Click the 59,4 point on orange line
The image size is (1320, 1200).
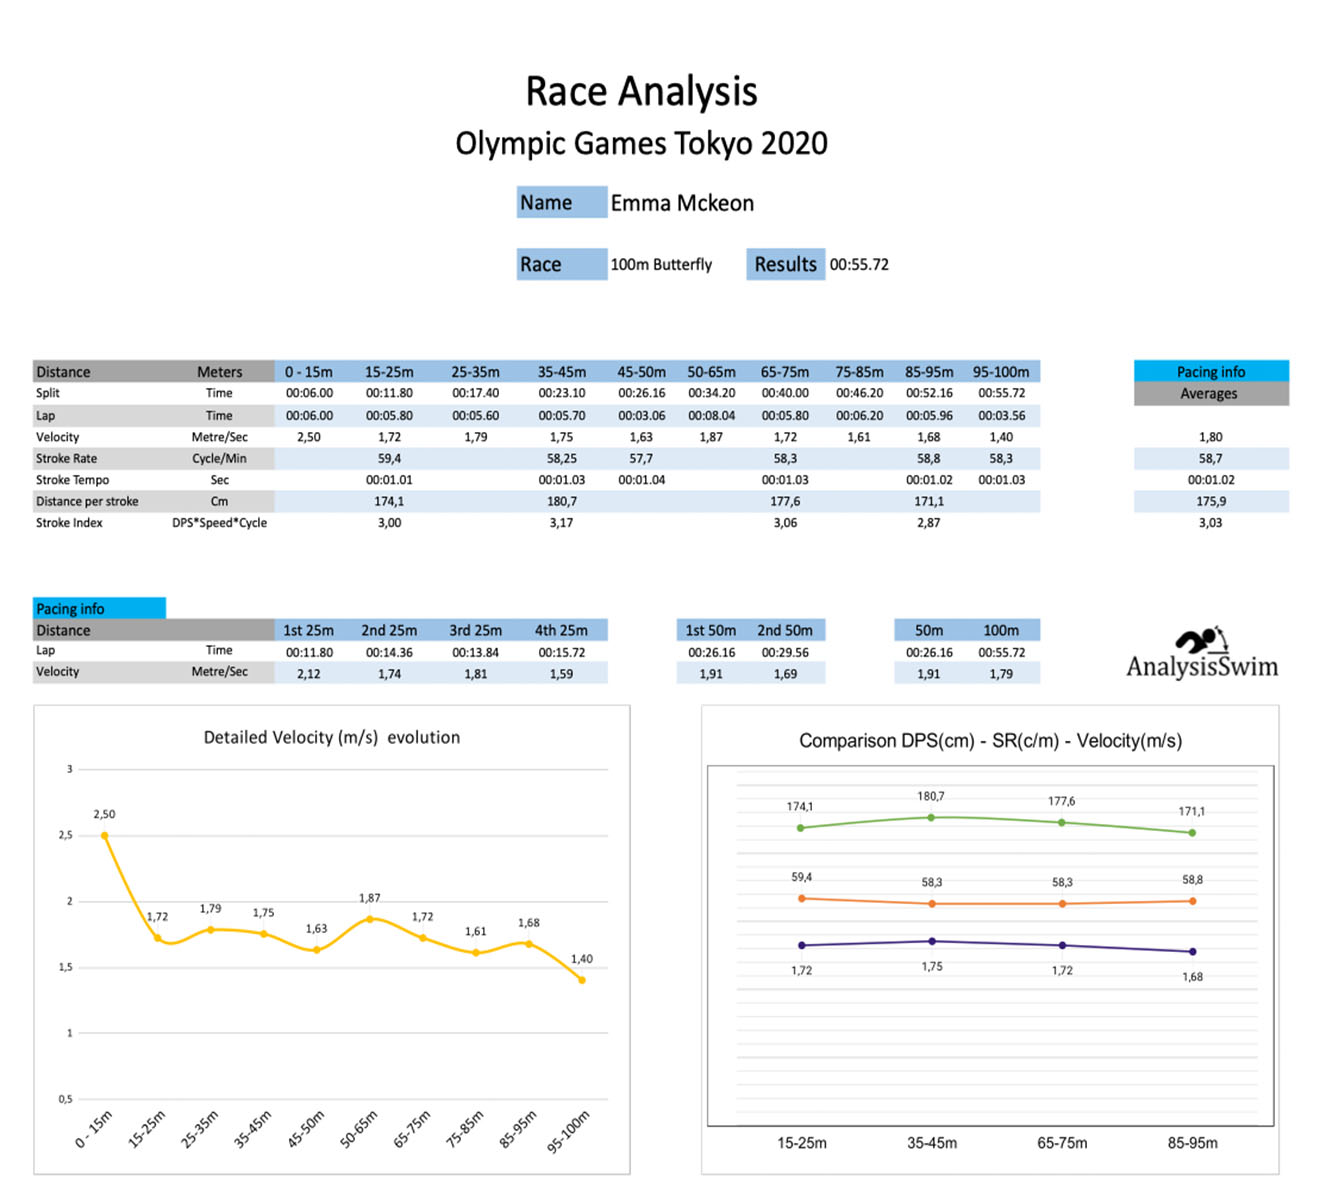point(801,898)
